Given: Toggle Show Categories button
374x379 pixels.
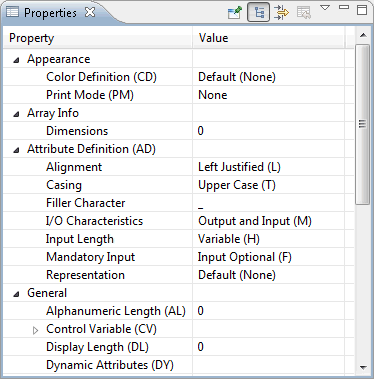Looking at the screenshot, I should [x=258, y=13].
